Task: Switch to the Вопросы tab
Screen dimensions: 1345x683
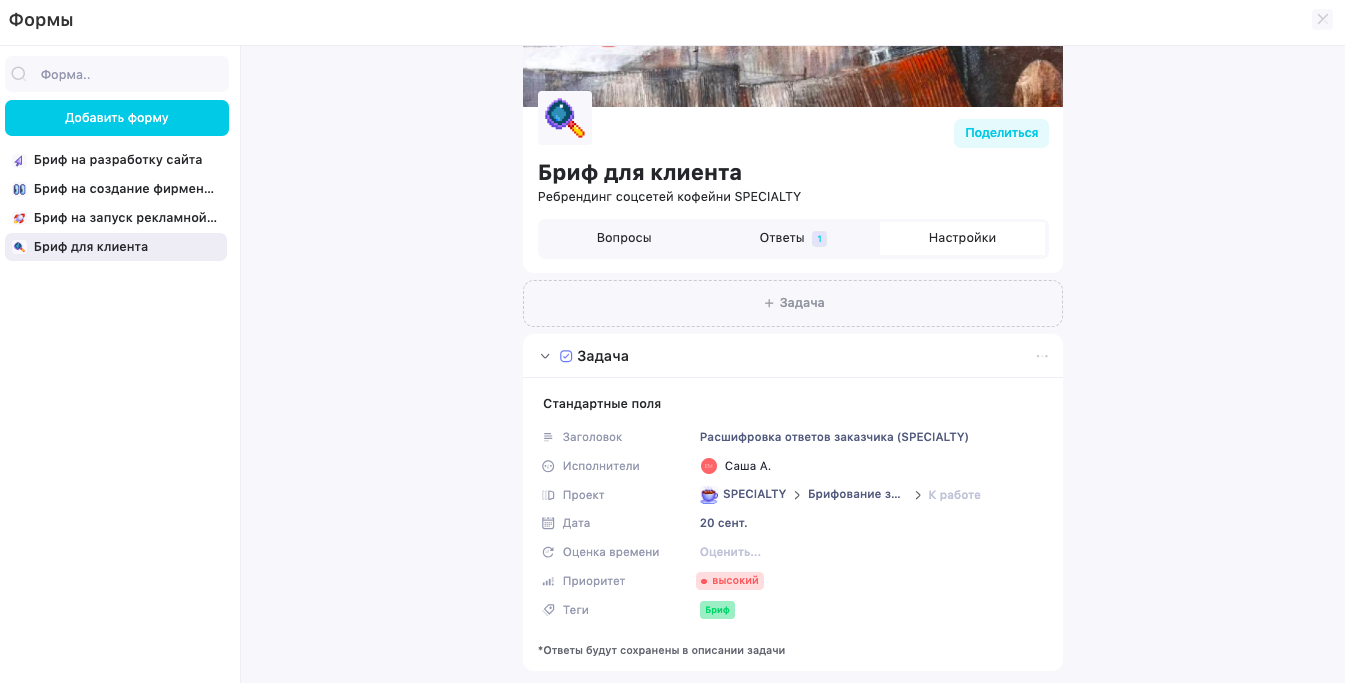Action: pyautogui.click(x=624, y=238)
